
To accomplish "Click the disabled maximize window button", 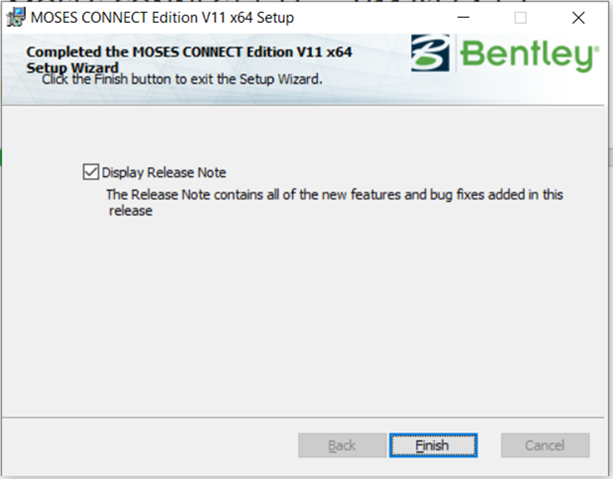I will [520, 18].
